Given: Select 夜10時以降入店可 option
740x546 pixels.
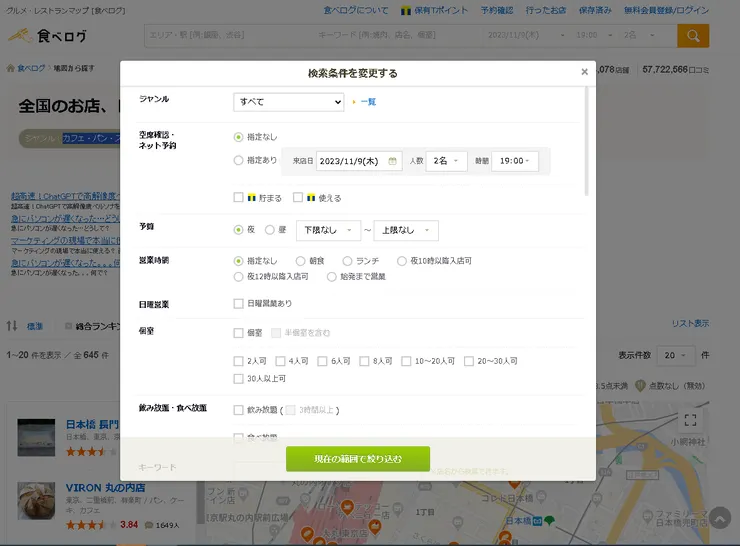Looking at the screenshot, I should point(402,261).
